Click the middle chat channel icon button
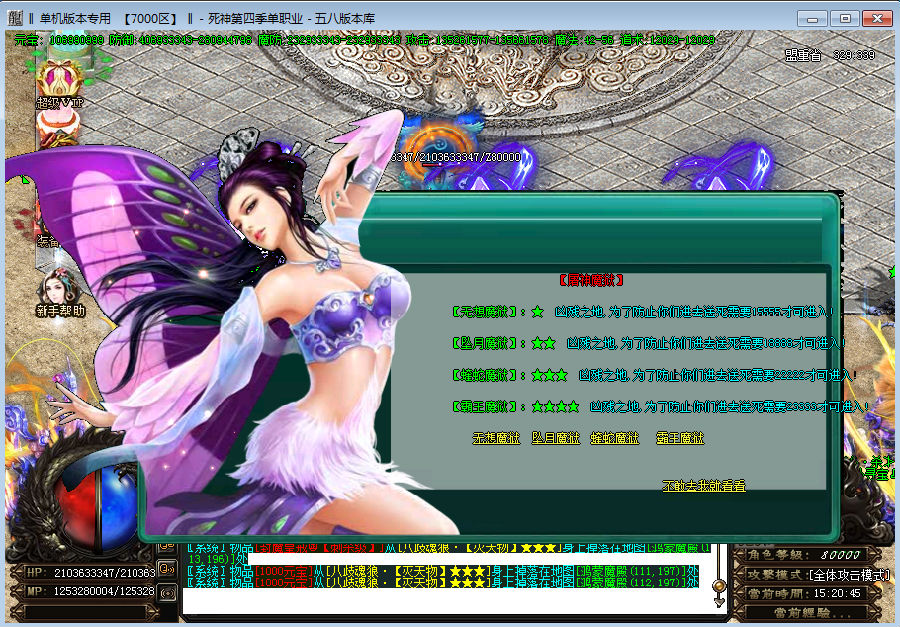900x627 pixels. (x=167, y=569)
